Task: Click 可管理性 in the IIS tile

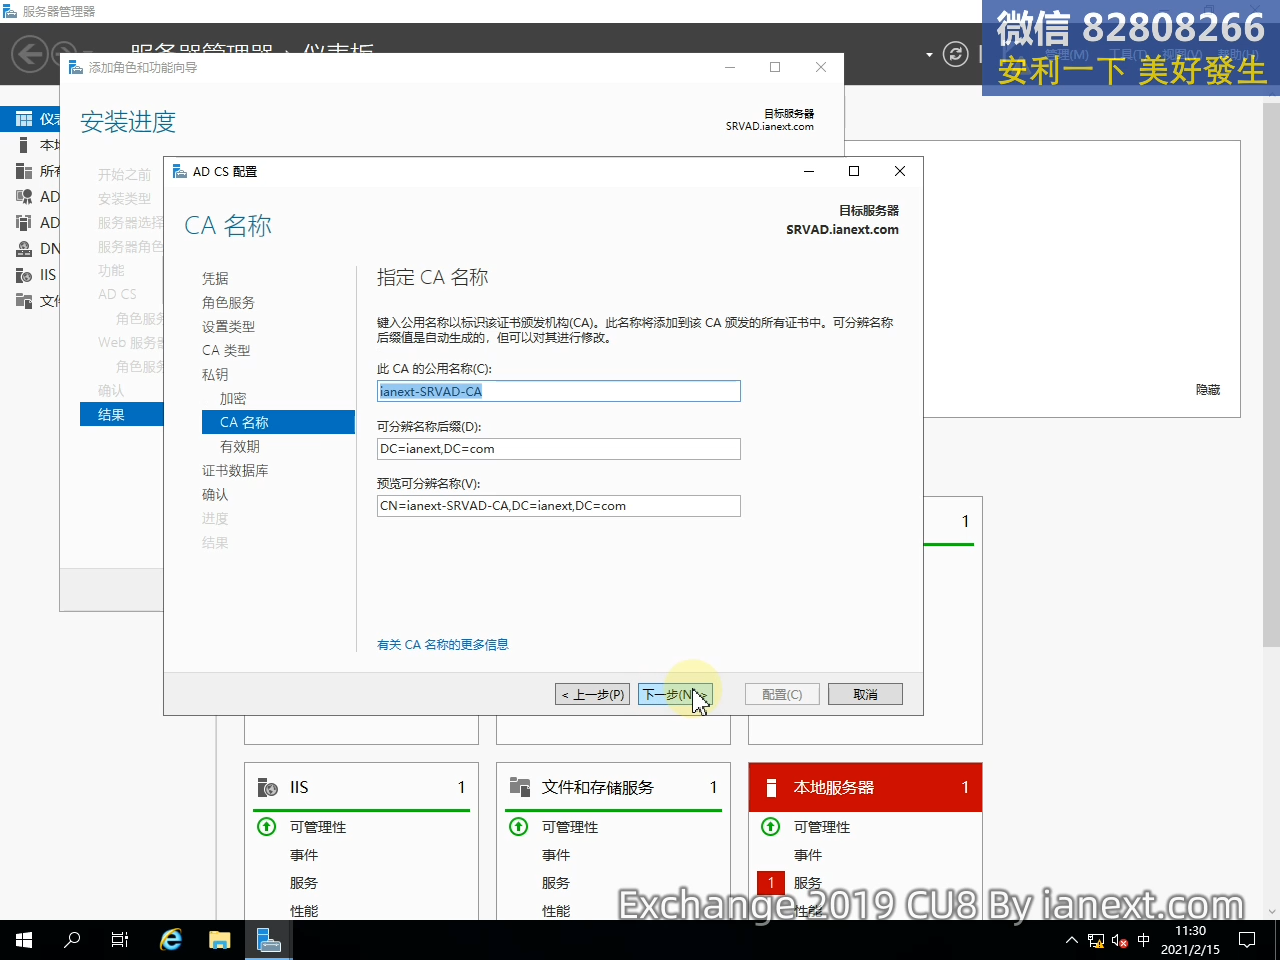Action: click(x=318, y=827)
